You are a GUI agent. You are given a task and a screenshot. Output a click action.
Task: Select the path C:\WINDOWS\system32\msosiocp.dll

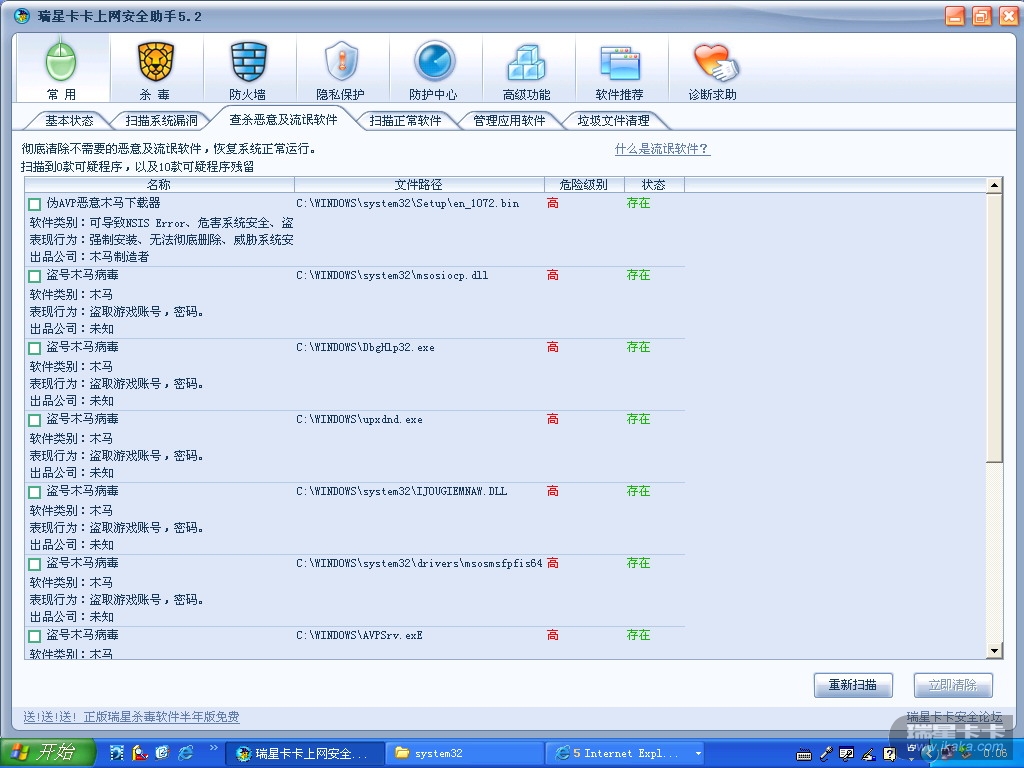392,276
